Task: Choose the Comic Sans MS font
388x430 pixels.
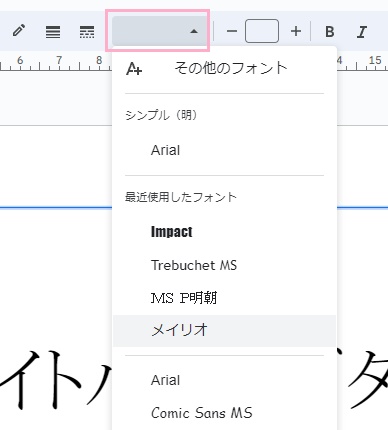Action: click(x=224, y=413)
